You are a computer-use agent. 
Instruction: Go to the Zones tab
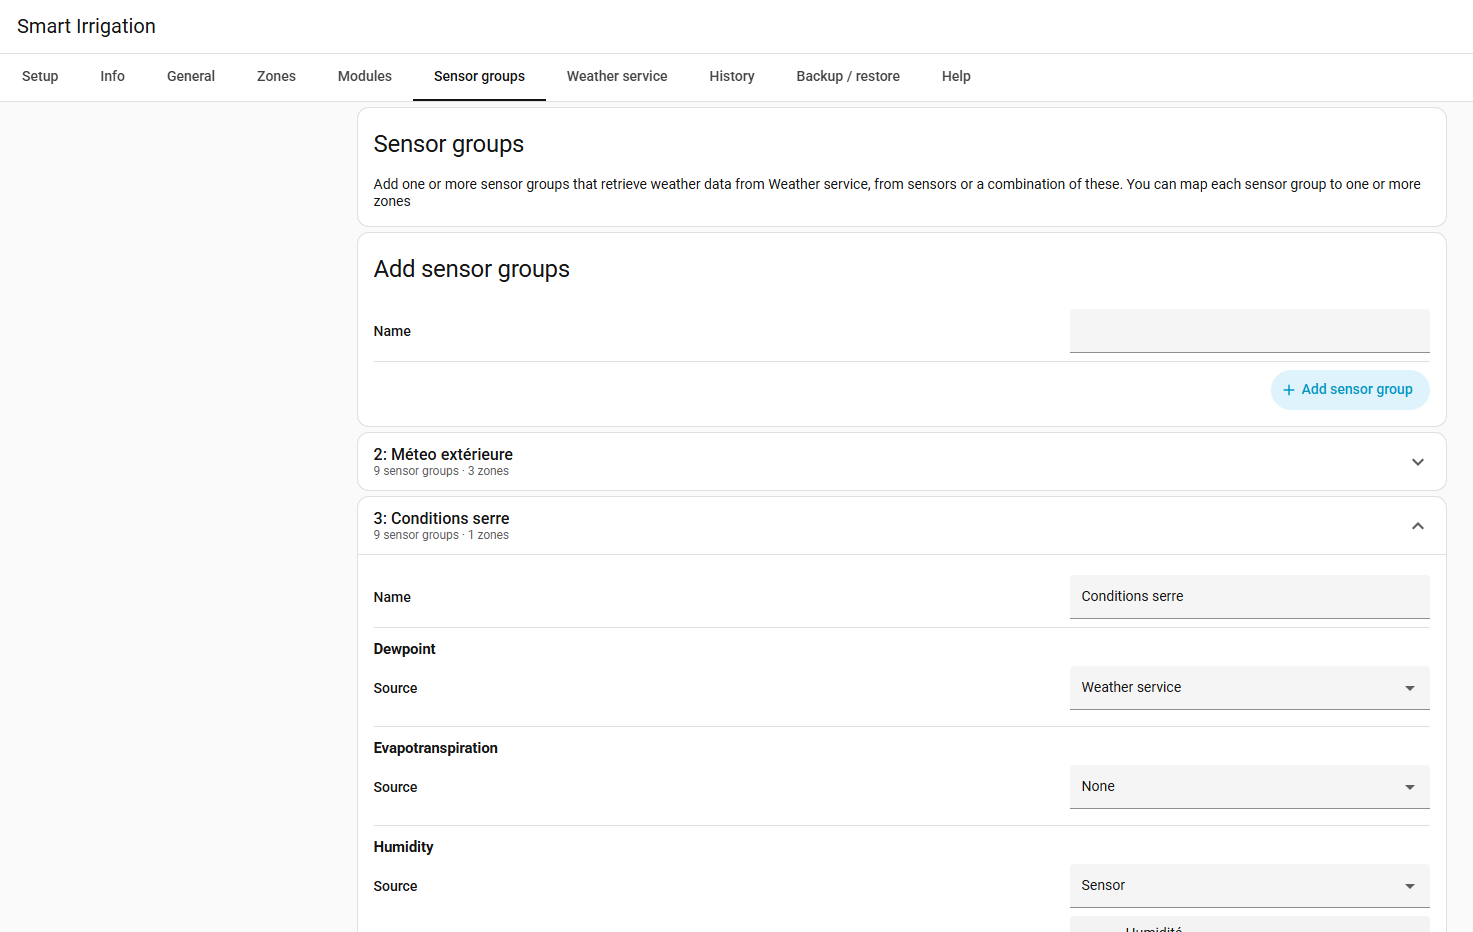276,77
